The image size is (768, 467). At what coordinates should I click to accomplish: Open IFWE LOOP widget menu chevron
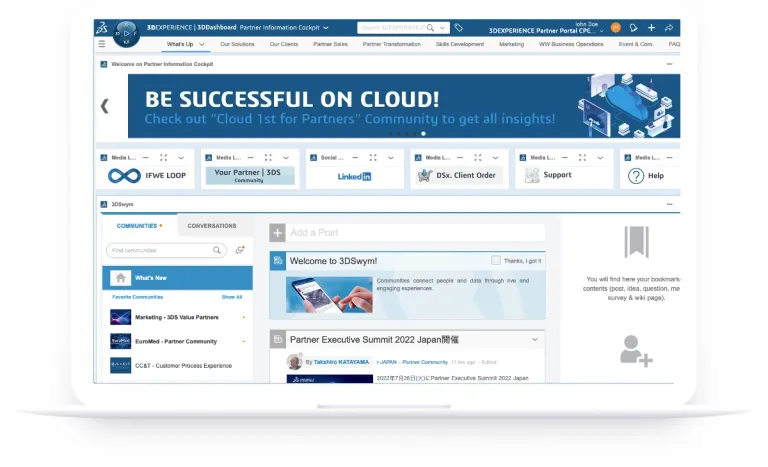tap(181, 158)
